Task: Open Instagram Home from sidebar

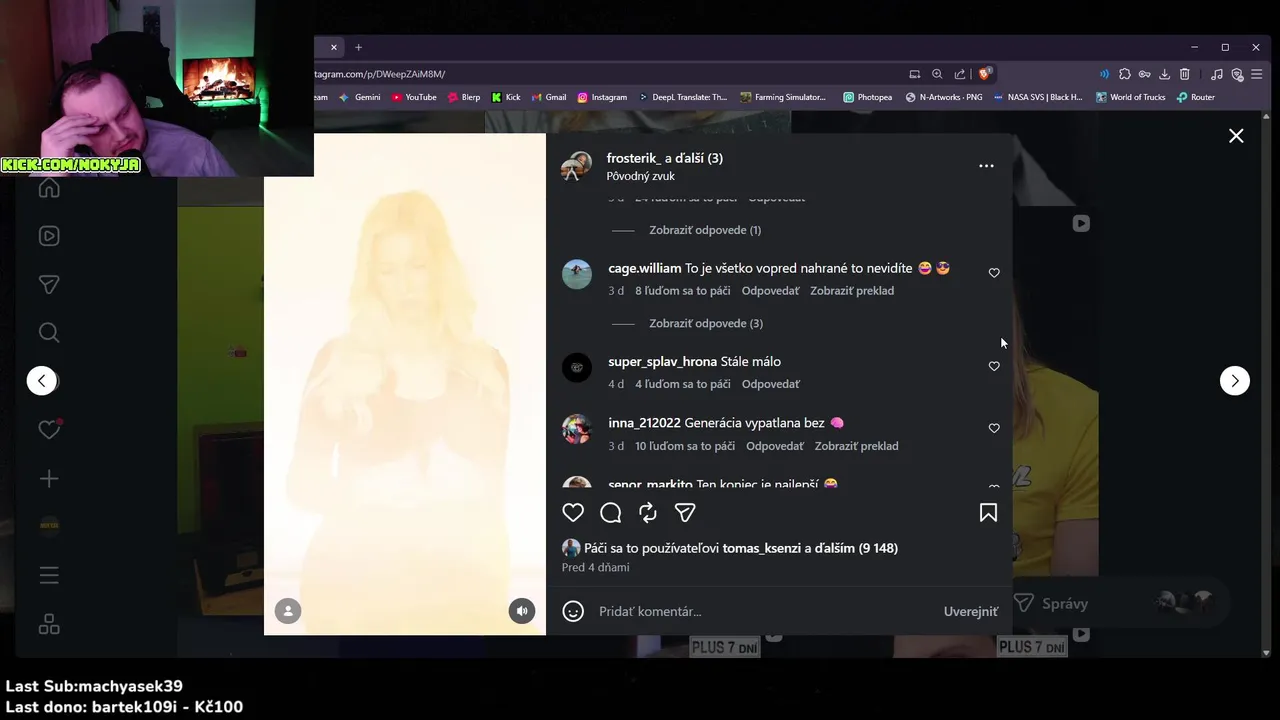Action: click(49, 188)
